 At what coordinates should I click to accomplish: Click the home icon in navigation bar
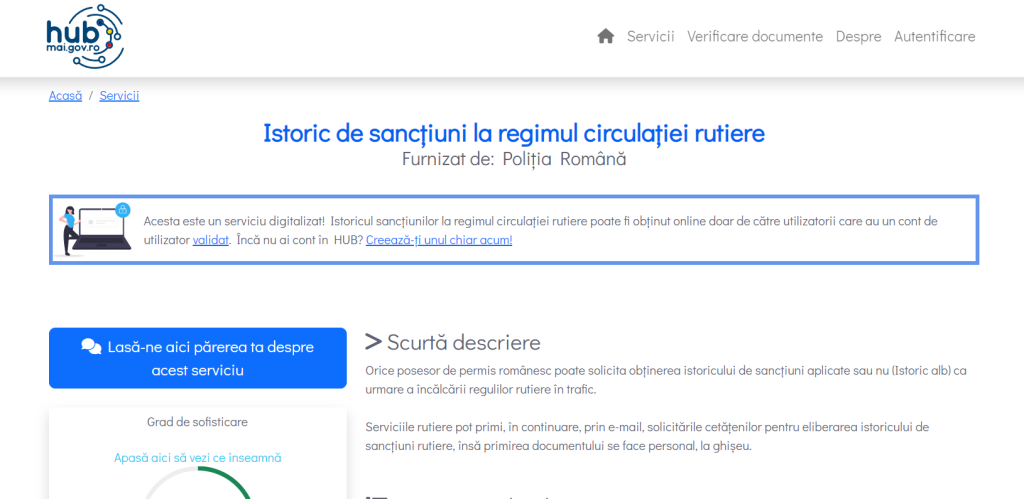coord(605,36)
